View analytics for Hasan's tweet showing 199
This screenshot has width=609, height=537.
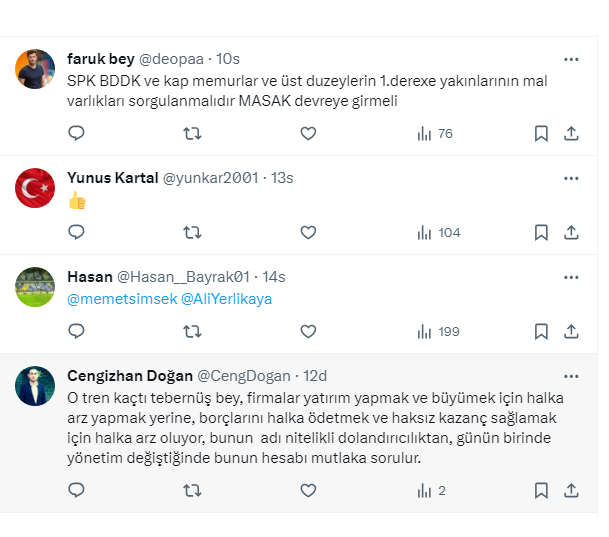[437, 331]
